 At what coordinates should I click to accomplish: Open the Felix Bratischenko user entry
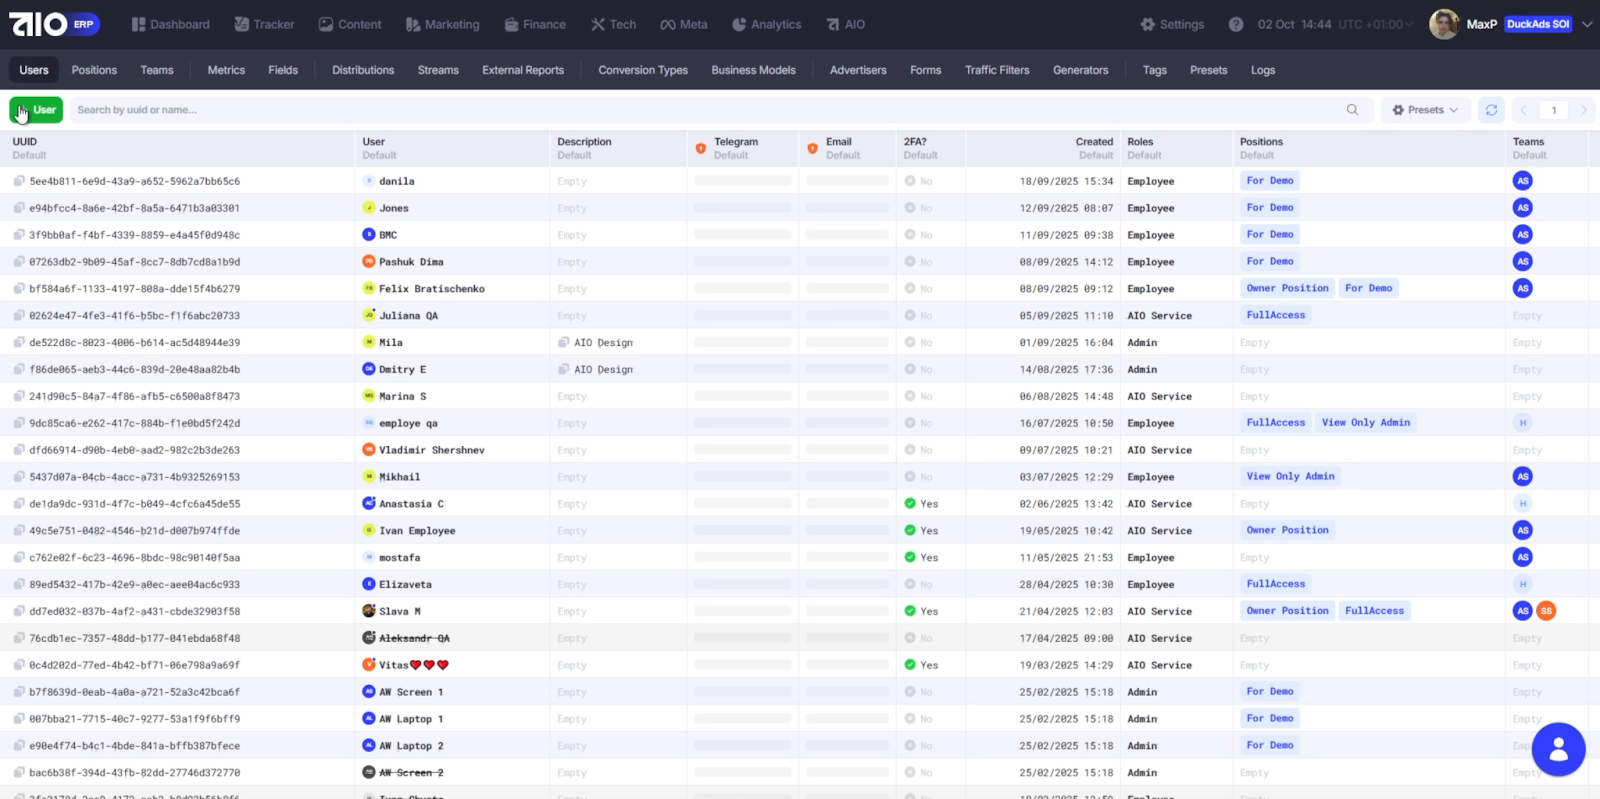point(431,289)
